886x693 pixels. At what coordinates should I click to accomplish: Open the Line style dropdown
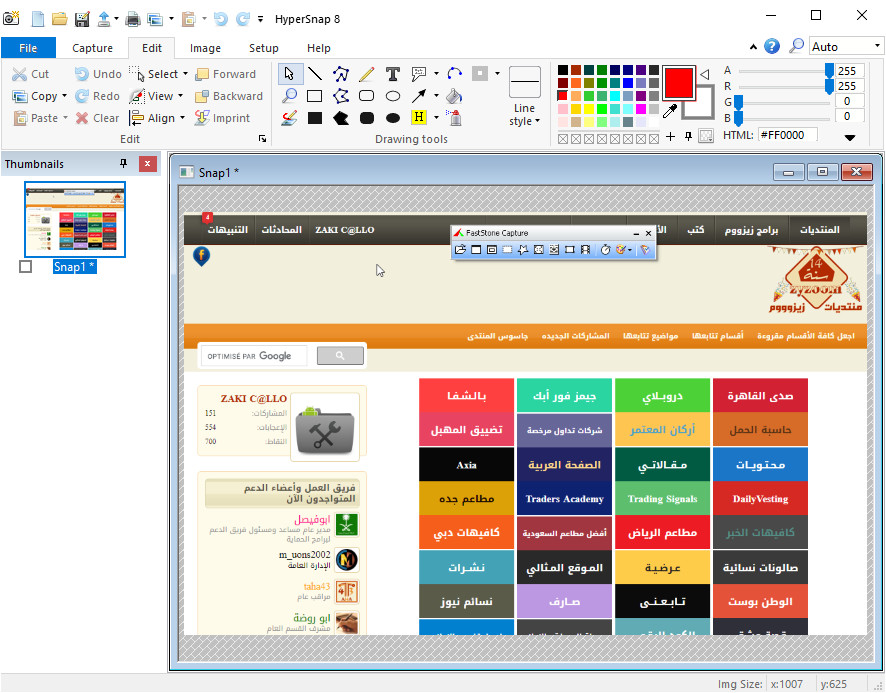point(524,114)
